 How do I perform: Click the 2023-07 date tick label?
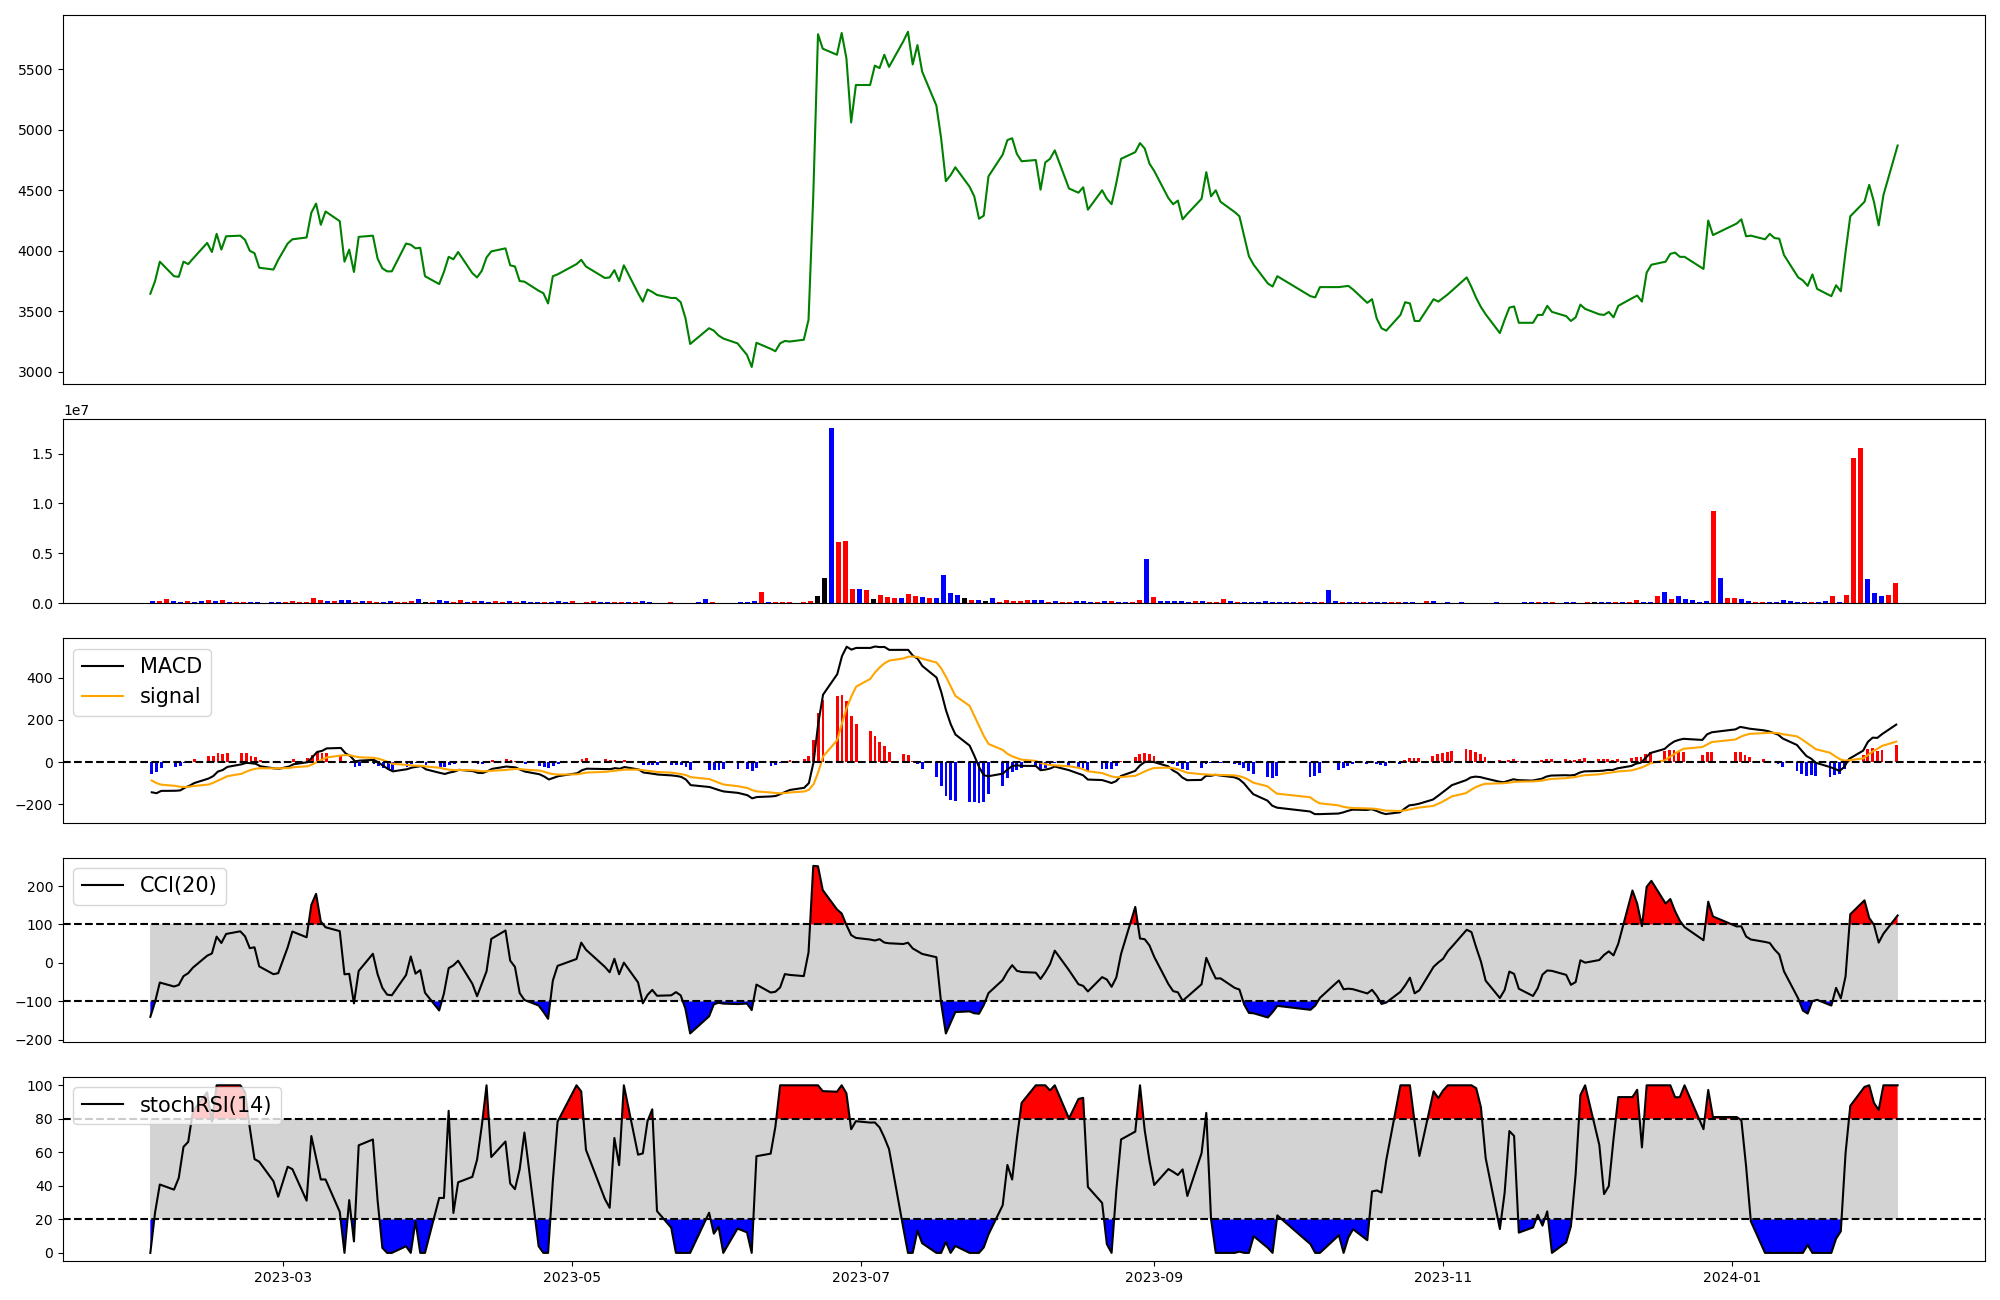[861, 1276]
